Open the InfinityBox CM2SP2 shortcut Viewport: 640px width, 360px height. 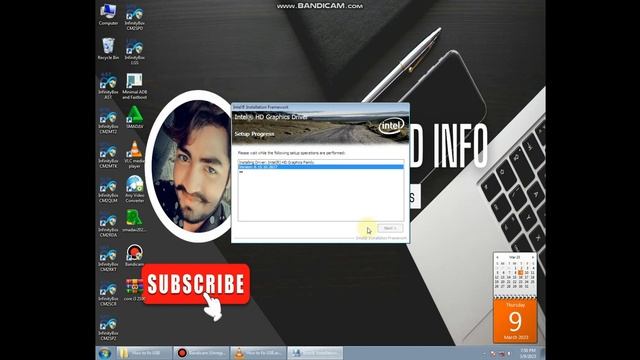coord(108,328)
